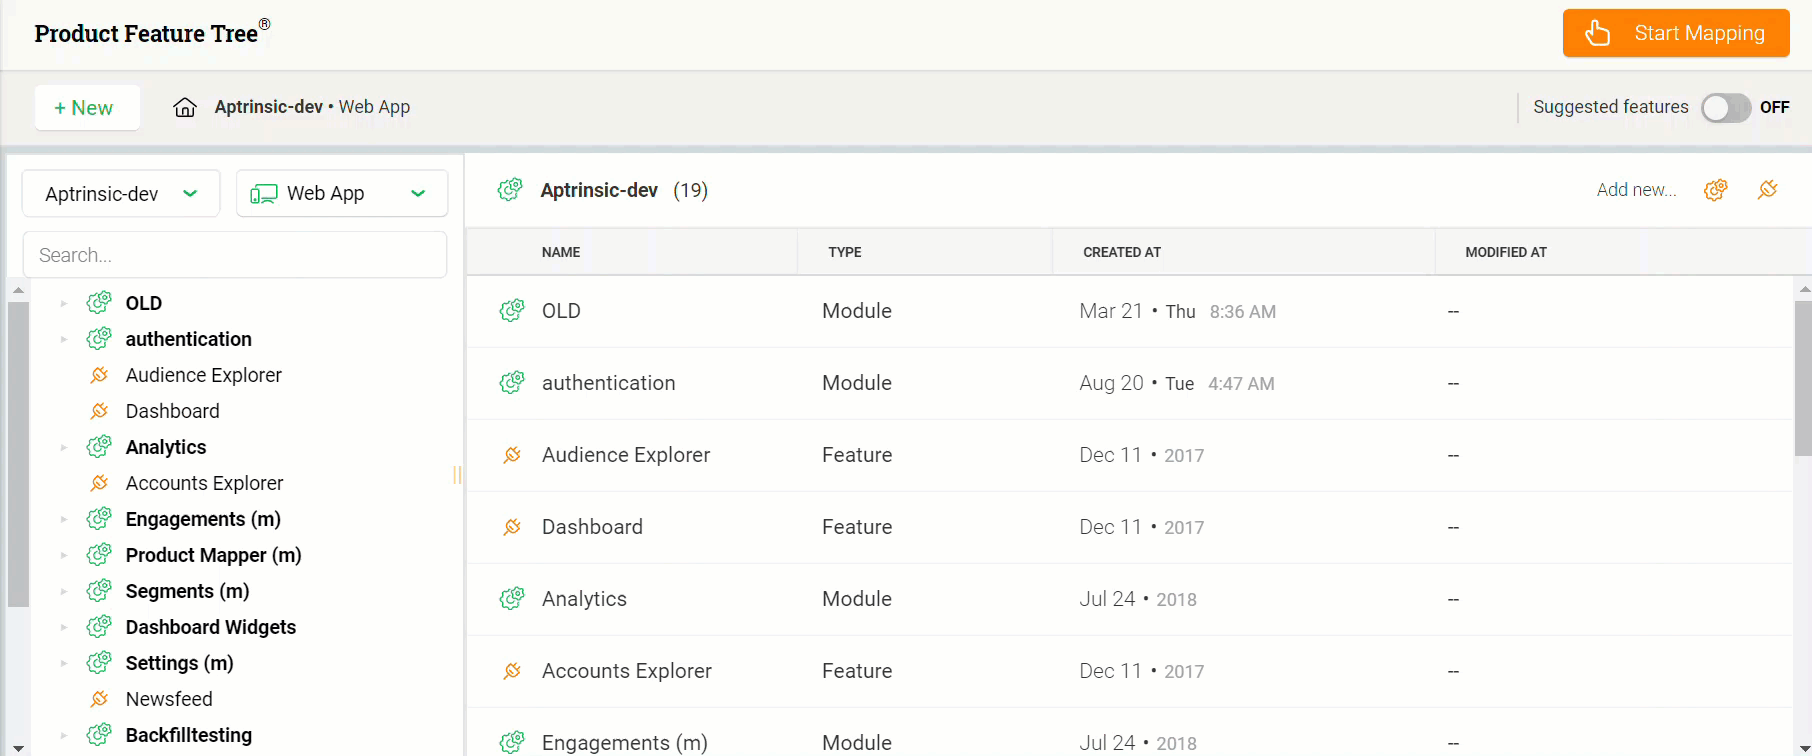Focus the Search... input field

tap(235, 255)
